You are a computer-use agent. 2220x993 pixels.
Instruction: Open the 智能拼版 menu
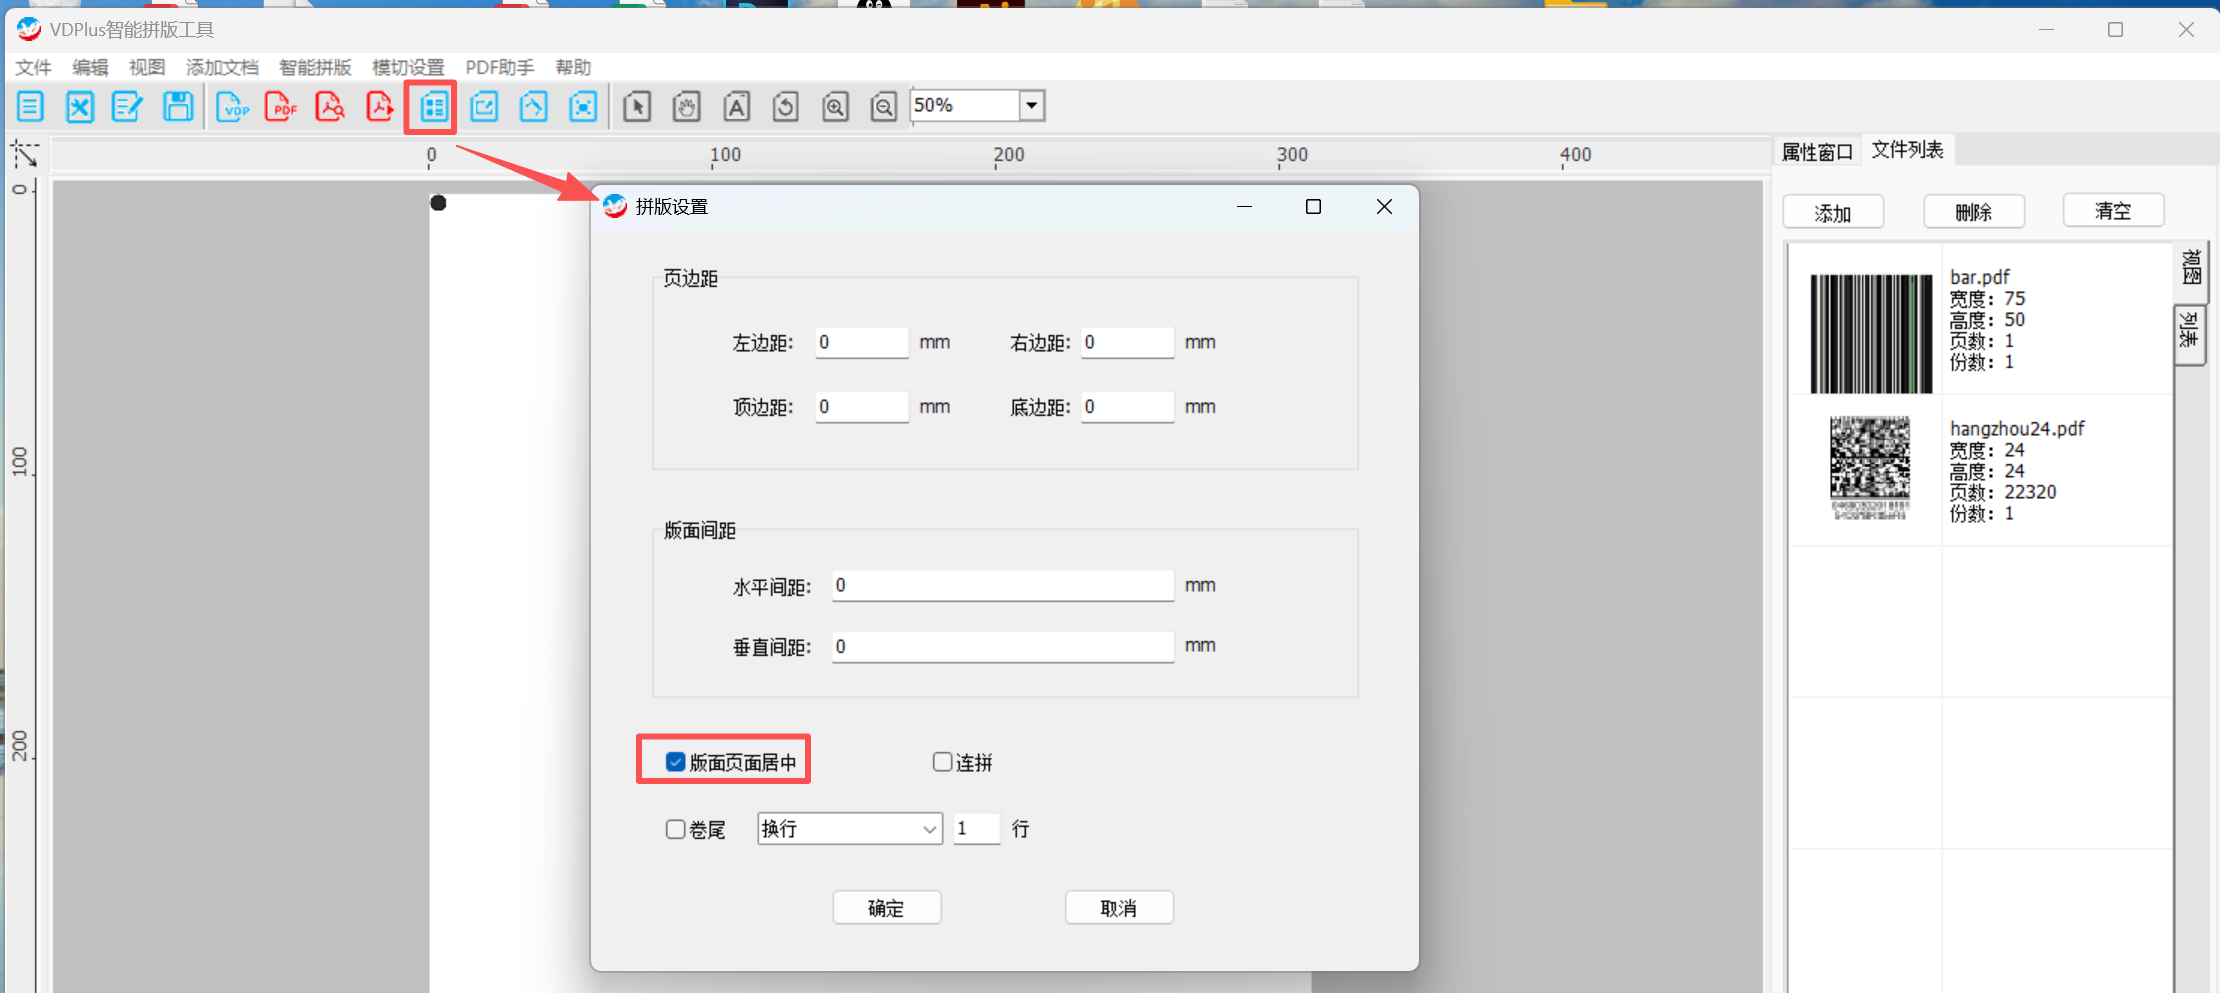click(x=315, y=67)
